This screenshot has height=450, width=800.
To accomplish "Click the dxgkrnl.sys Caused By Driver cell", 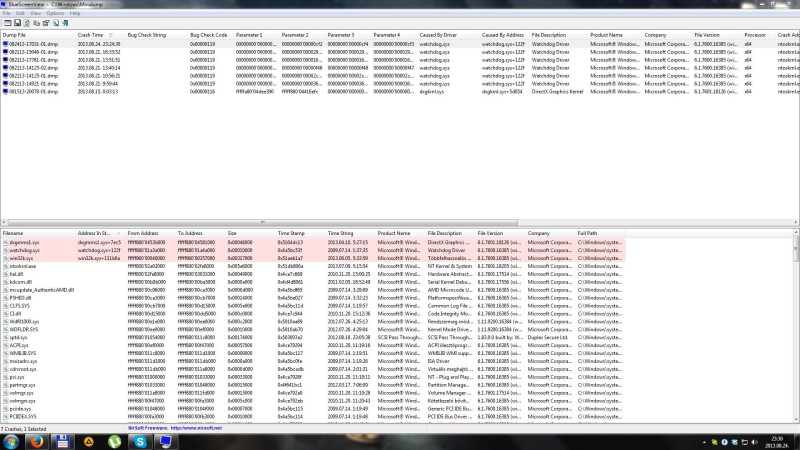I will 432,91.
